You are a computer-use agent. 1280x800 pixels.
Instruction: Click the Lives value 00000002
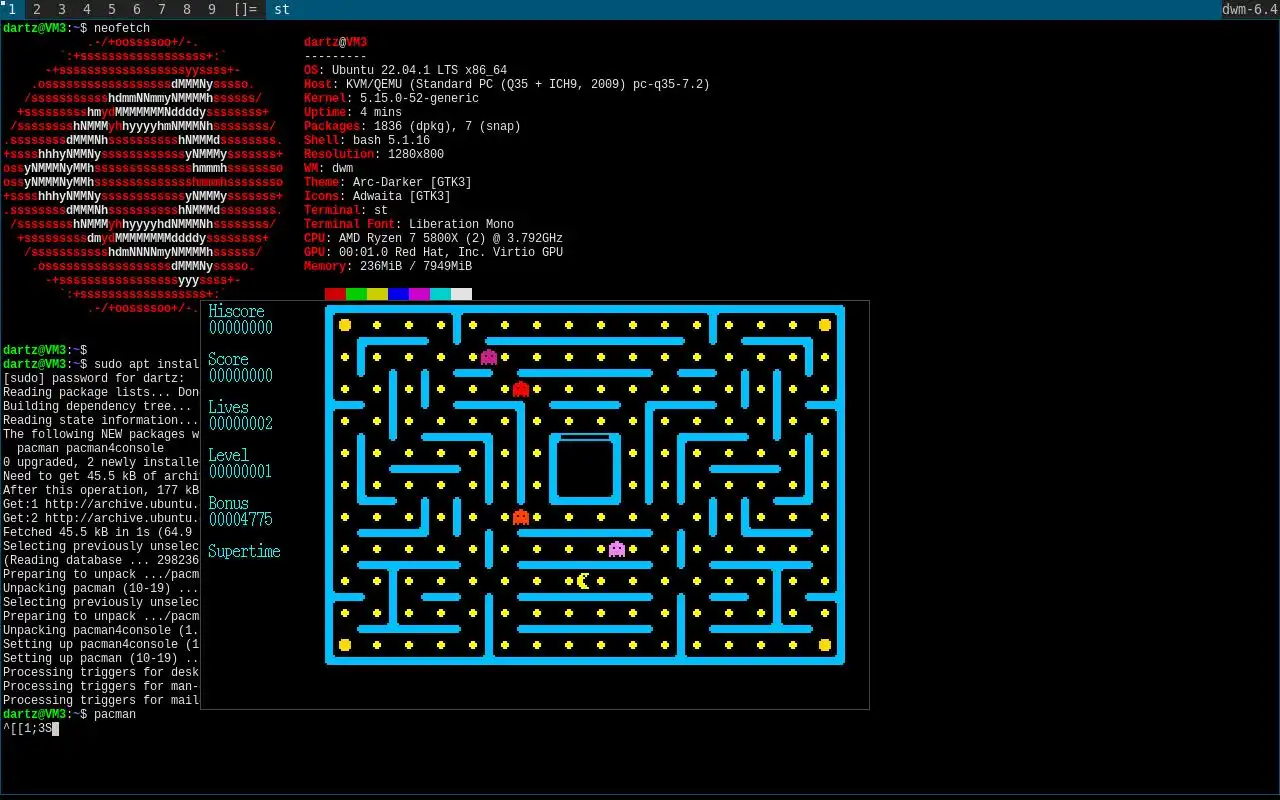click(241, 424)
